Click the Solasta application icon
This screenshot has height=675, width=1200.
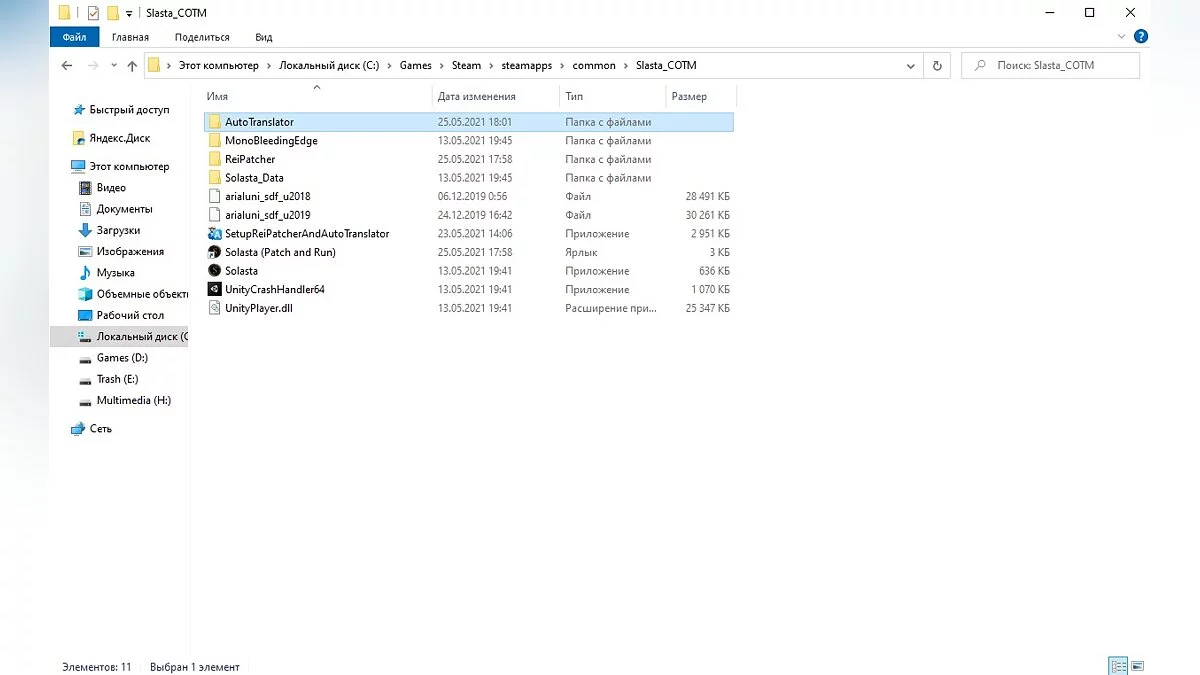tap(214, 271)
